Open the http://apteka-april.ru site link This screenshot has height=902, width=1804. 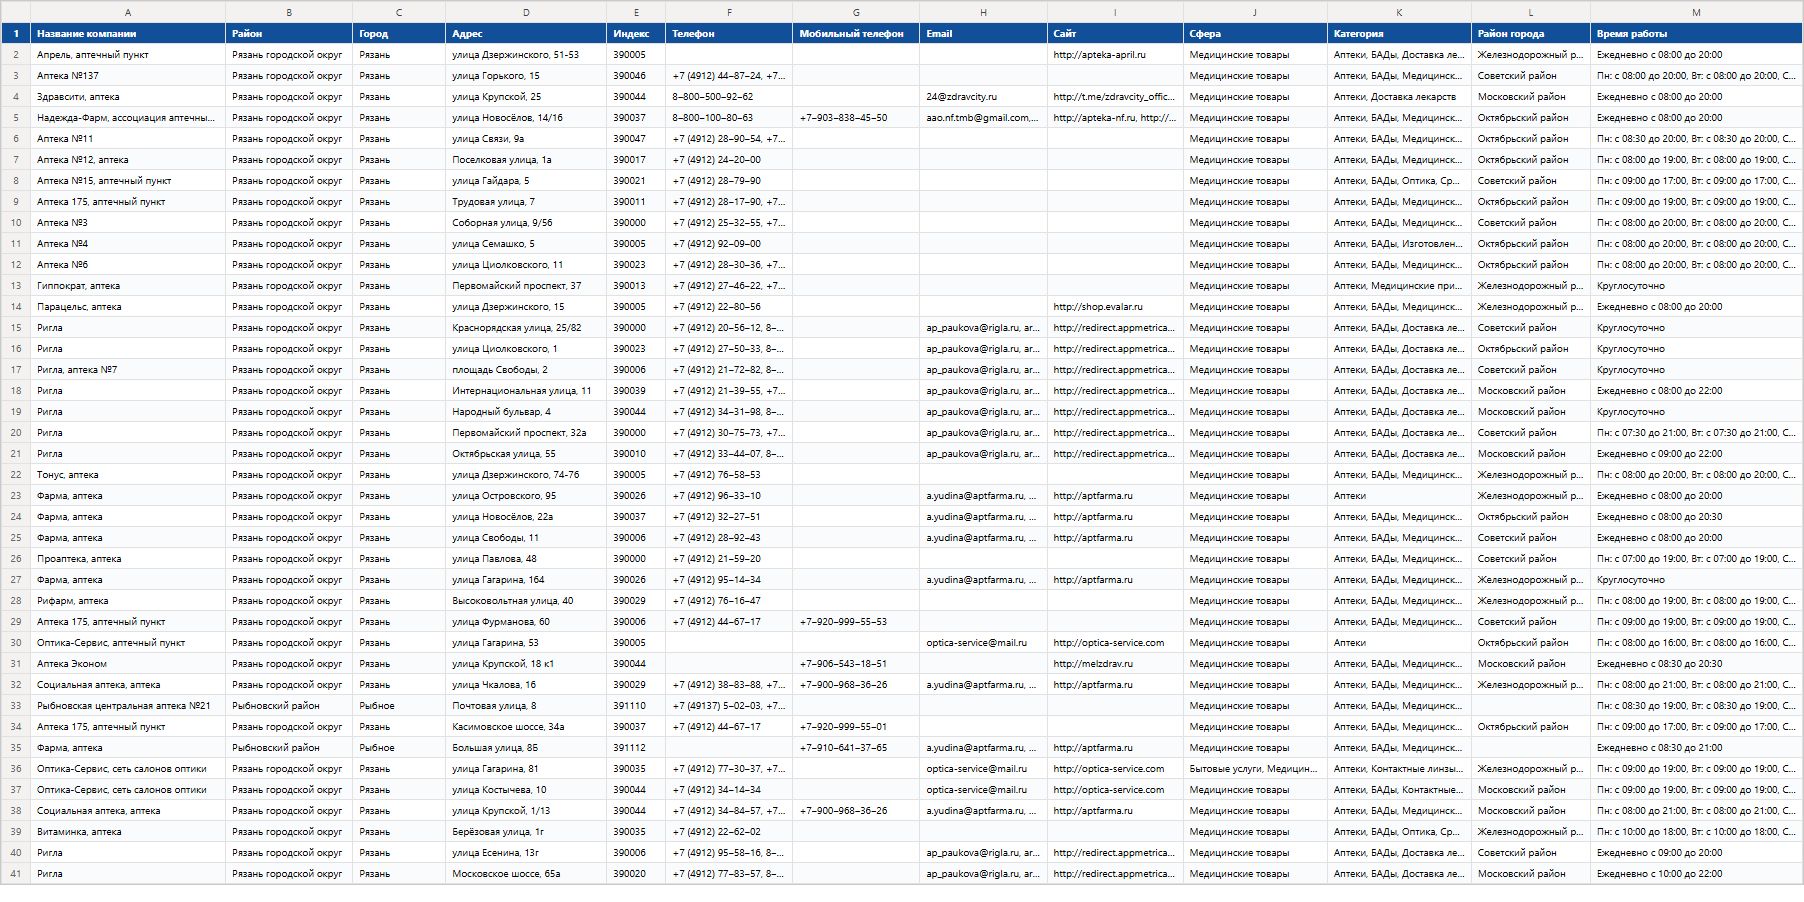point(1100,54)
